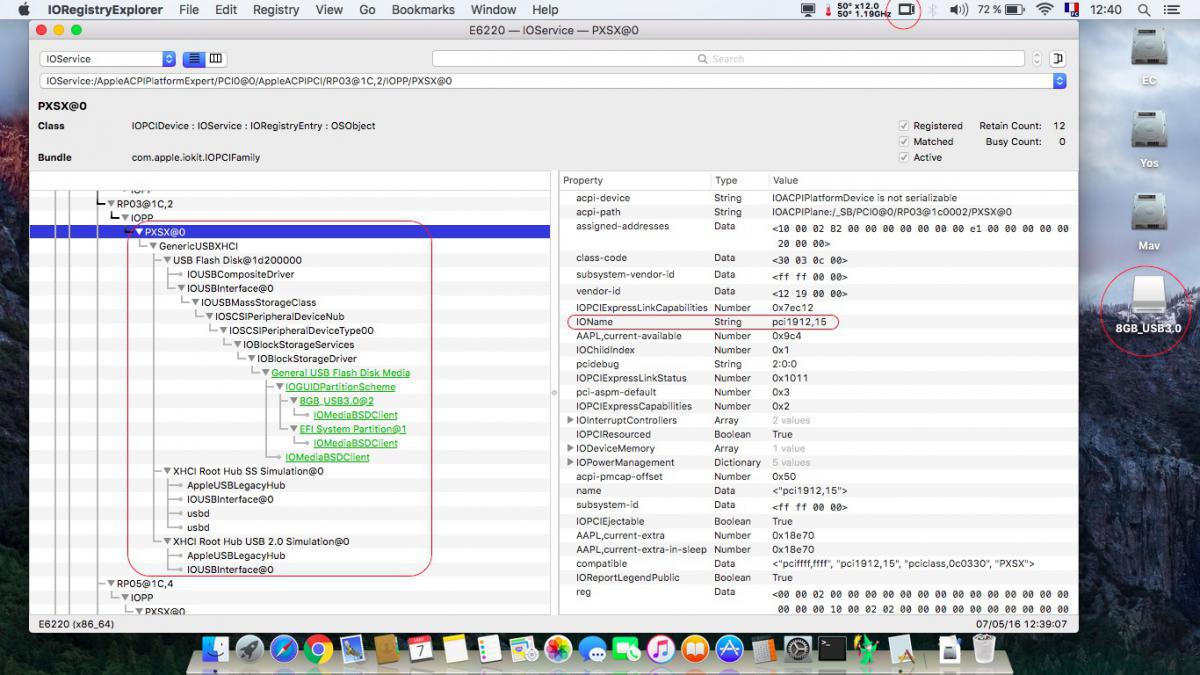This screenshot has height=675, width=1200.
Task: Expand the IOInterruptControllers property
Action: [x=570, y=420]
